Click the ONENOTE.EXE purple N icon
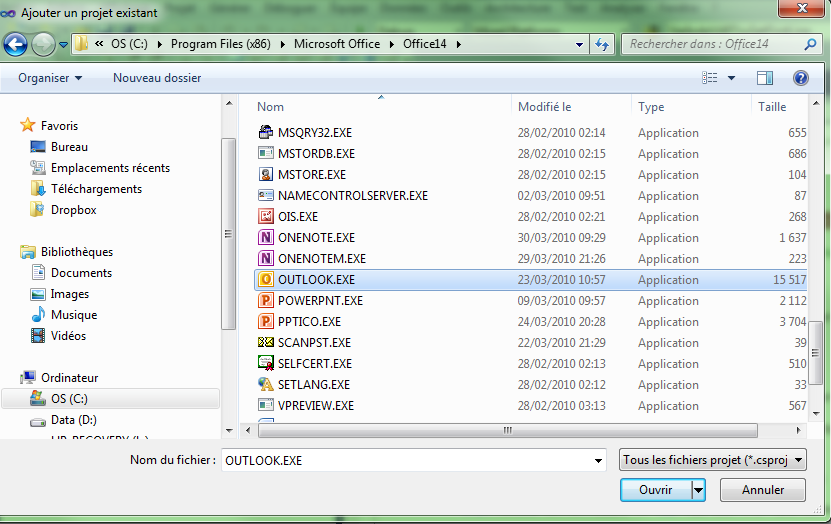The height and width of the screenshot is (524, 831). point(266,237)
